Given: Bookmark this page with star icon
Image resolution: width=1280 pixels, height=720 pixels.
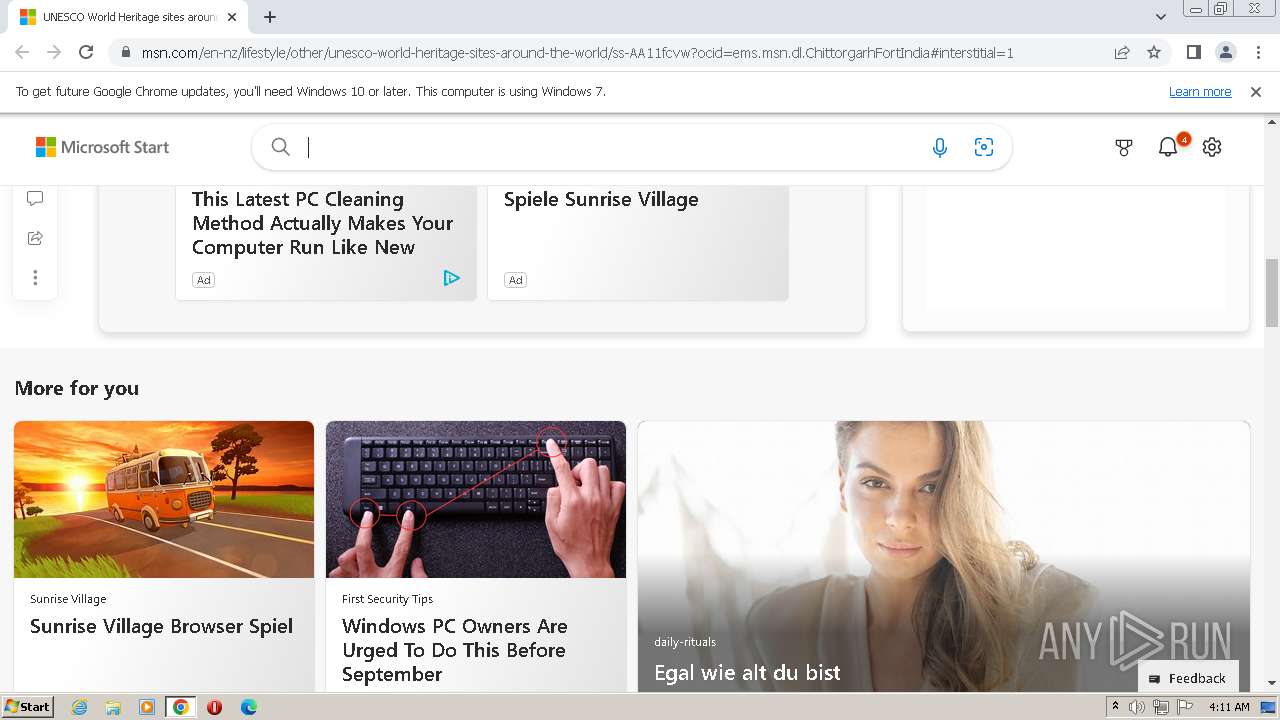Looking at the screenshot, I should pos(1154,52).
